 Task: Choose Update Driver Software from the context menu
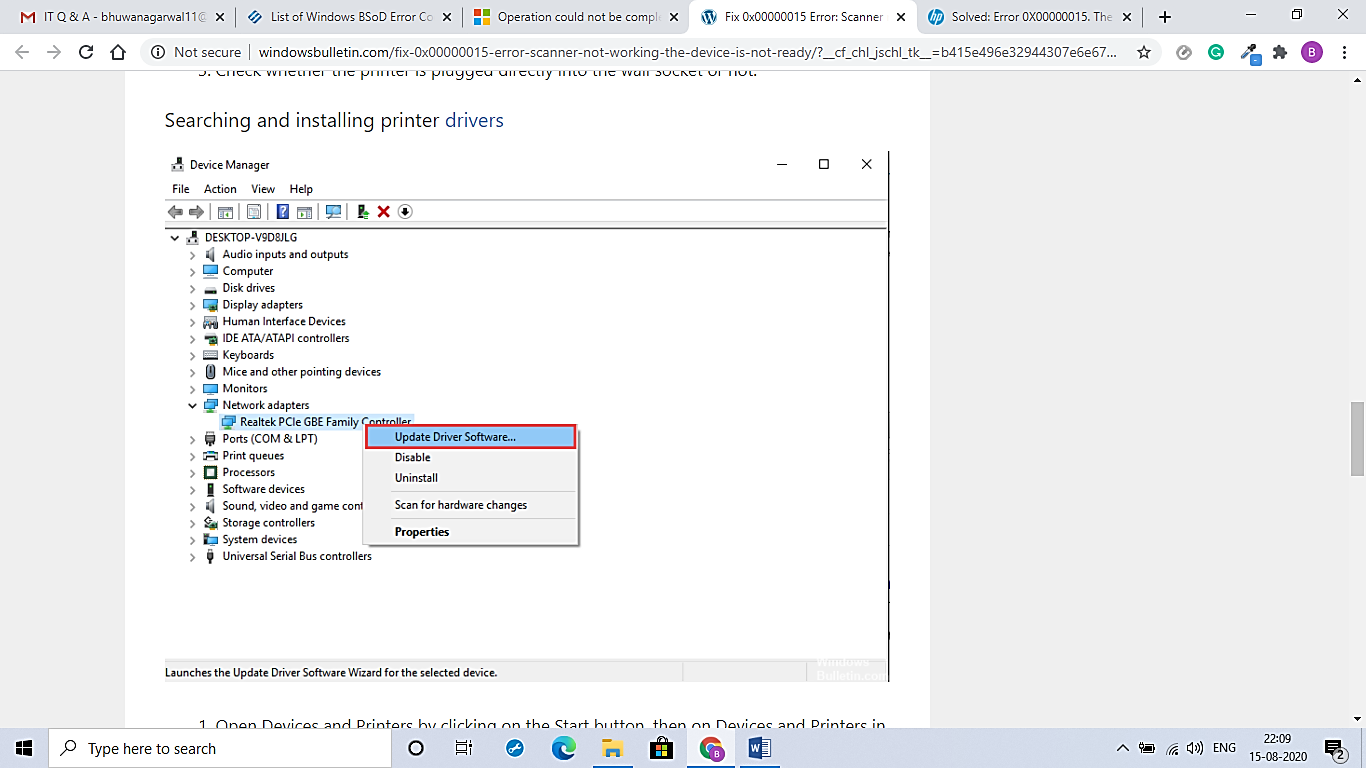(x=455, y=436)
